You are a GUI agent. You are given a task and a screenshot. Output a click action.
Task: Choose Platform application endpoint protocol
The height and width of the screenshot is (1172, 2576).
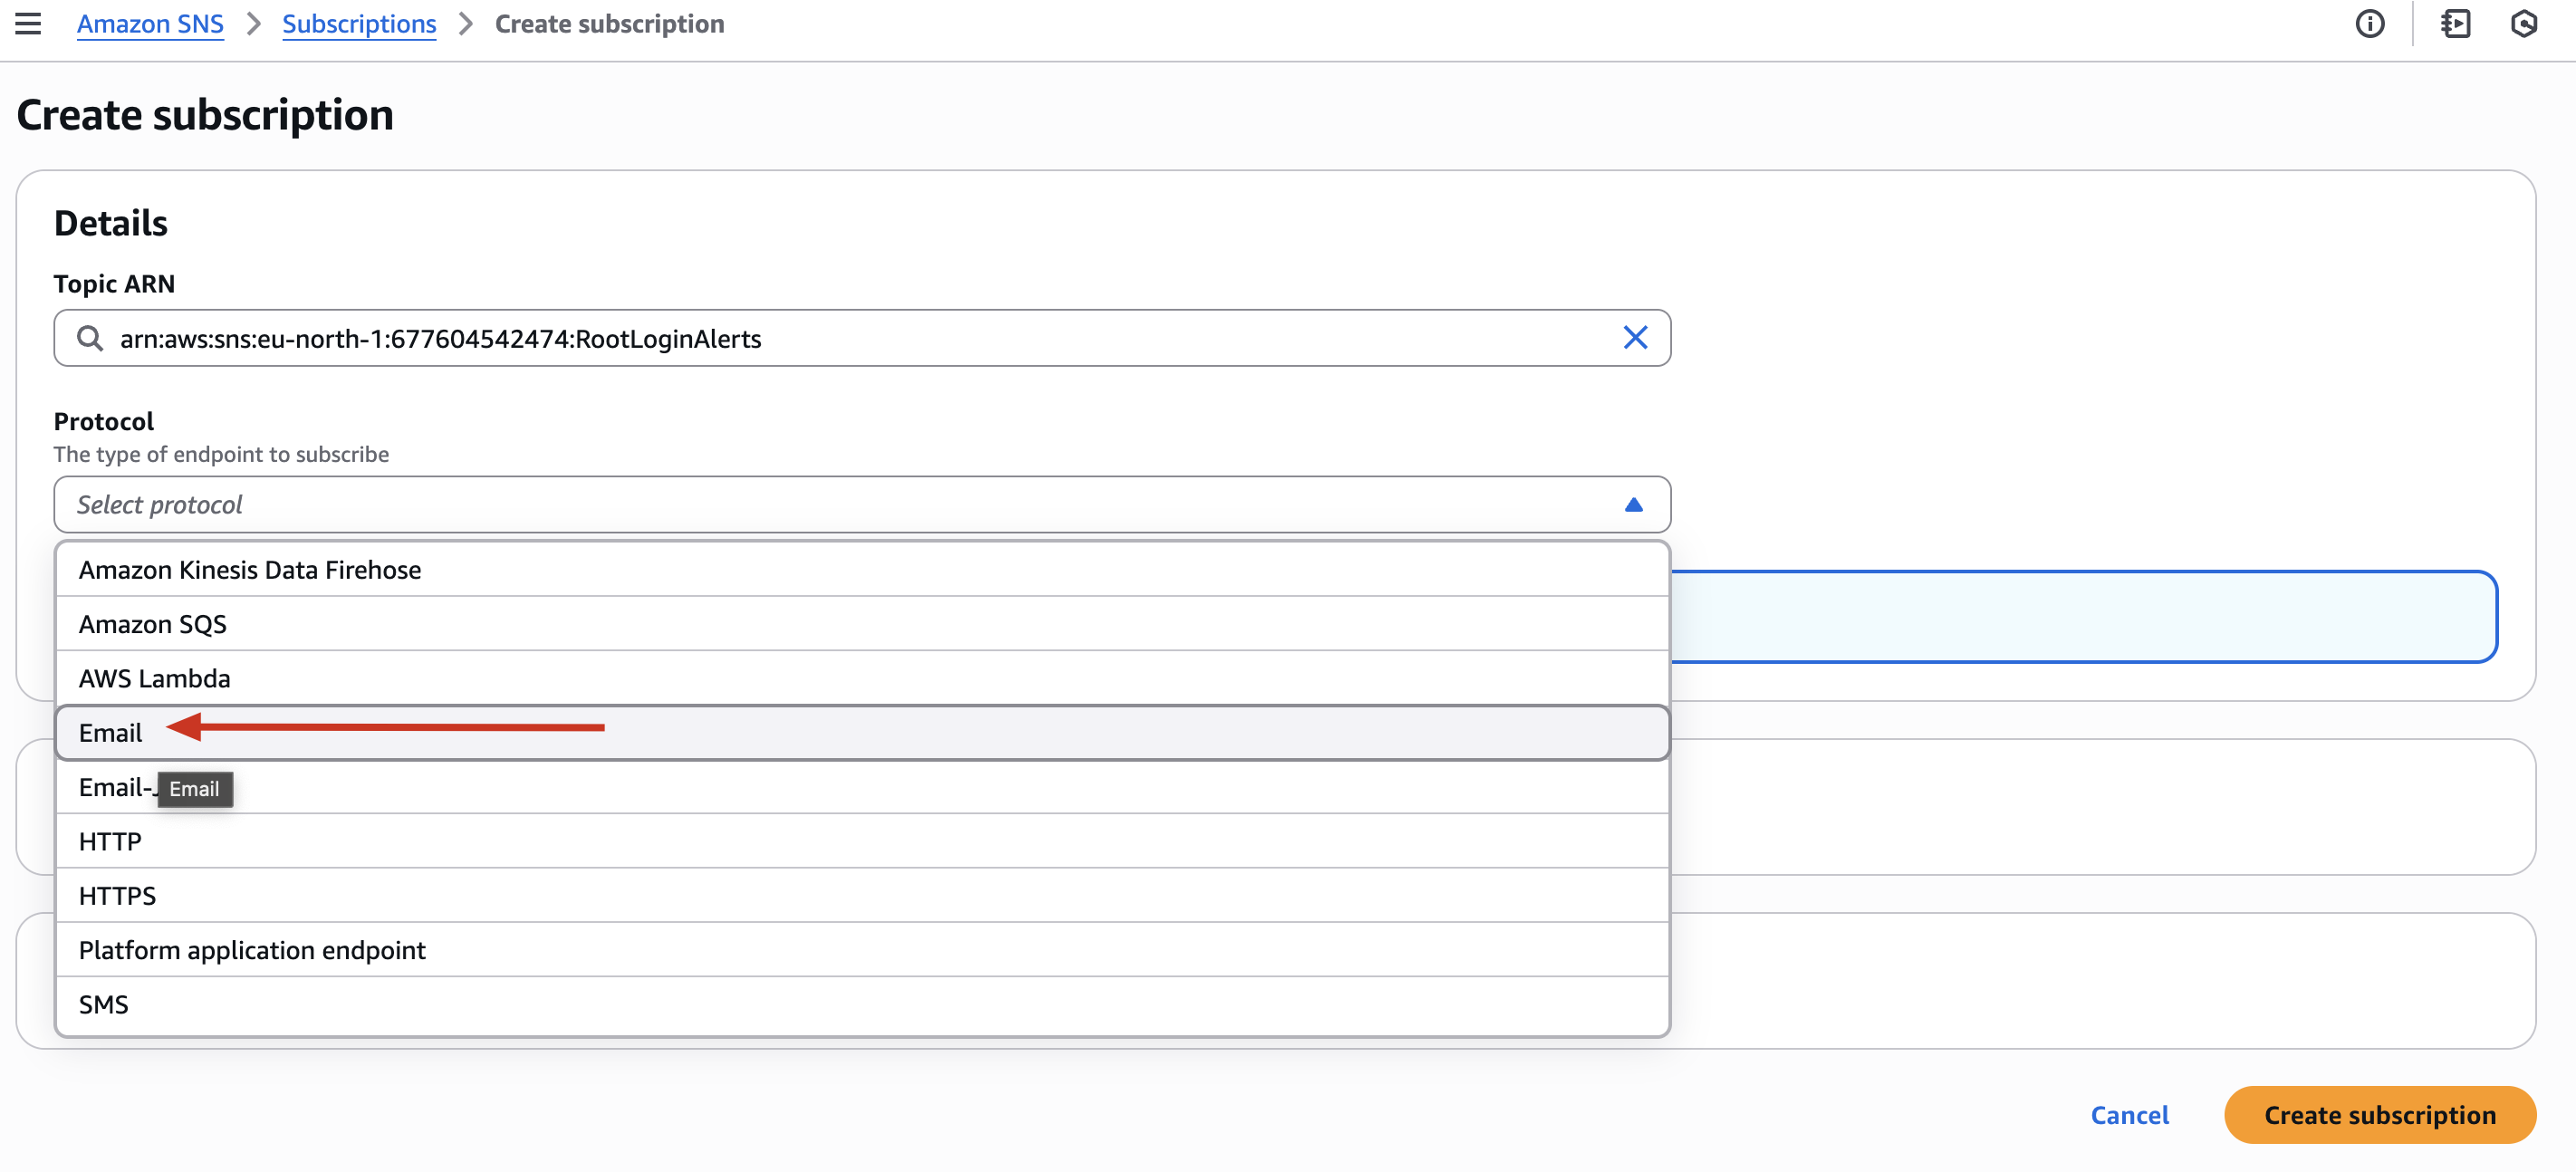point(862,950)
